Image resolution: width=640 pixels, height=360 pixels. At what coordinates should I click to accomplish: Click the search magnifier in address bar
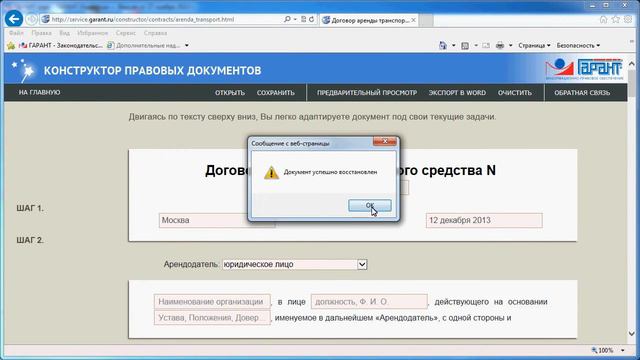click(287, 19)
